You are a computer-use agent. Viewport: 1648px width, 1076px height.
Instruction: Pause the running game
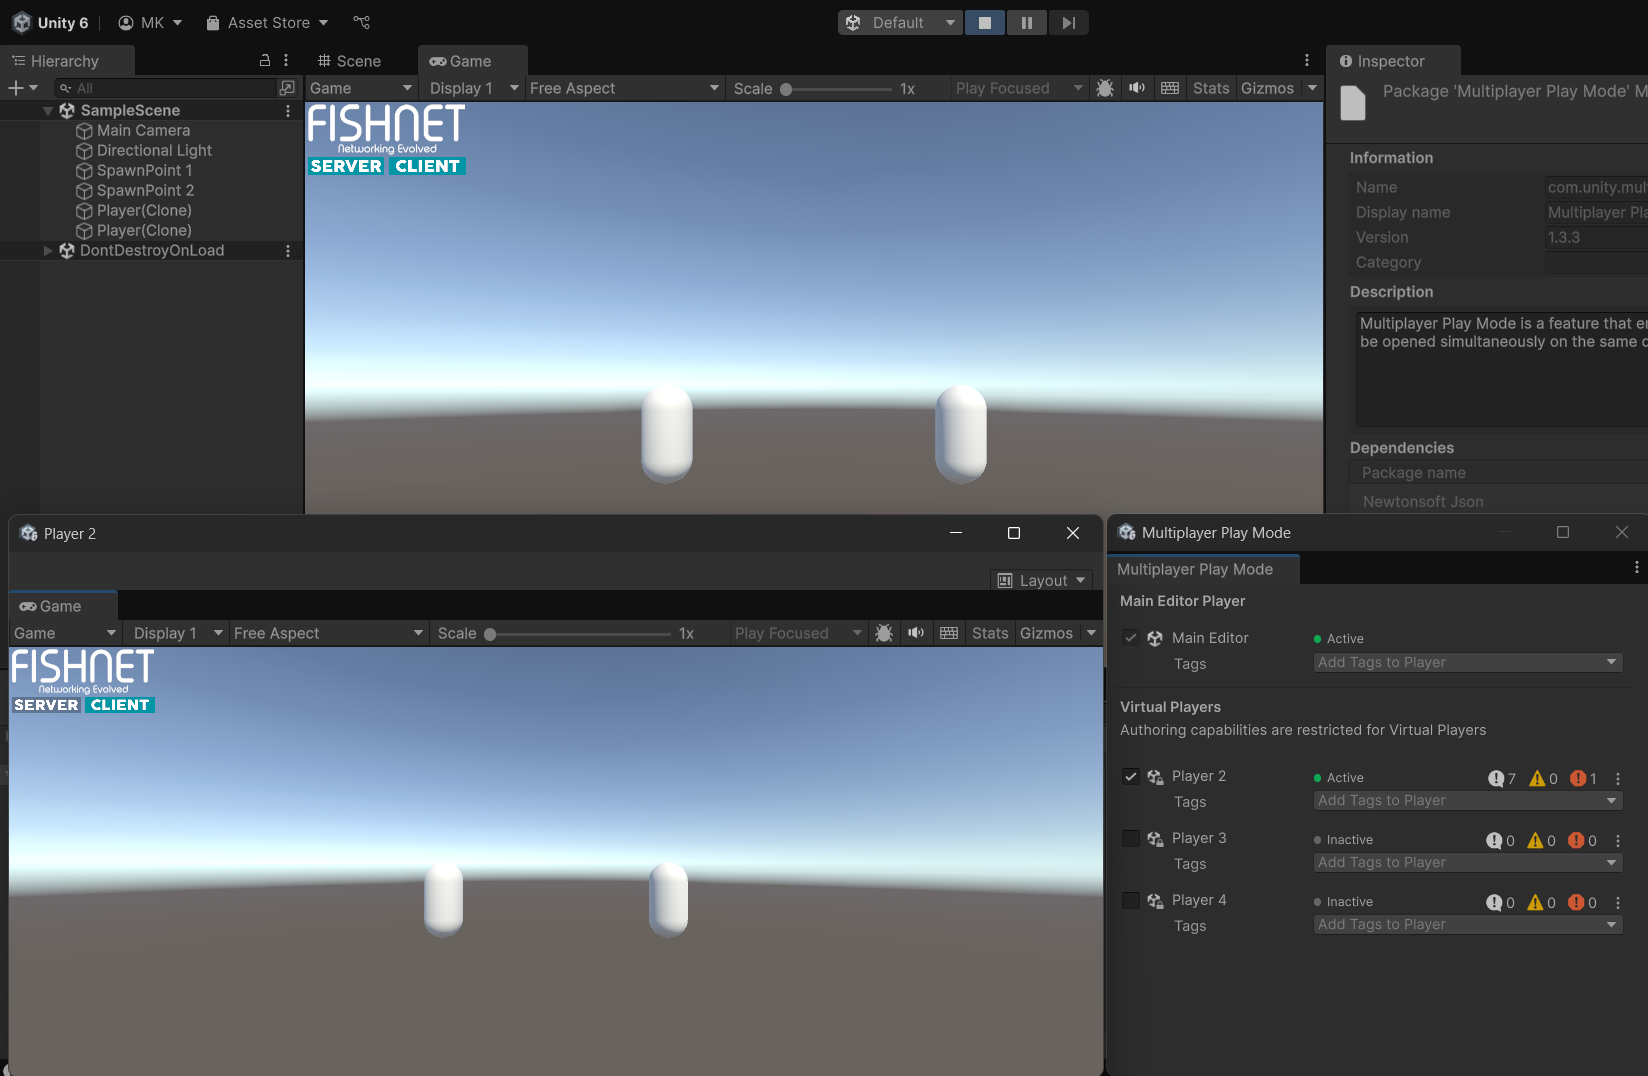(1027, 23)
